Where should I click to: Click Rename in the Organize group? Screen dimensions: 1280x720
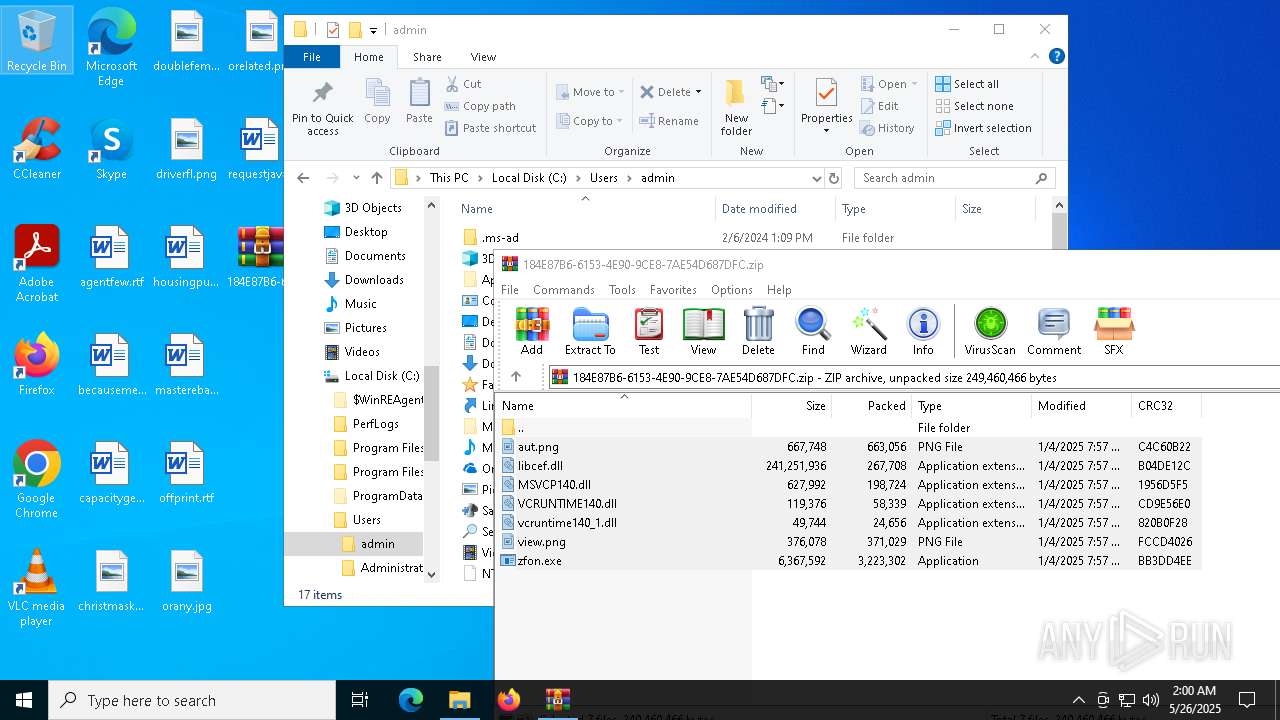click(669, 121)
